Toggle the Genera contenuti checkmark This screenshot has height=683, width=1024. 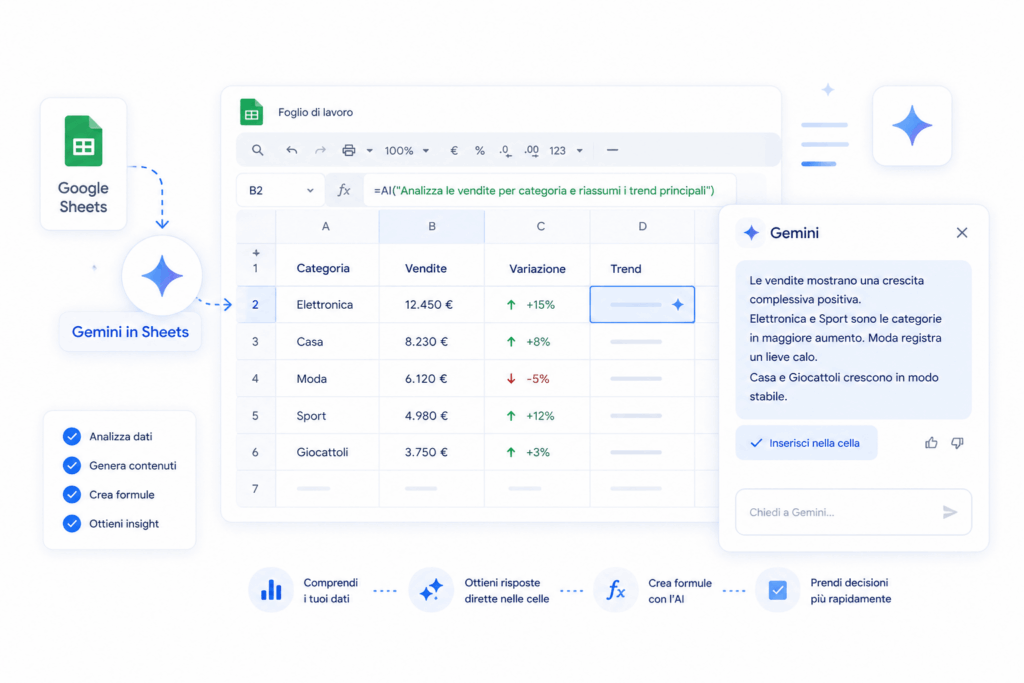(x=72, y=465)
